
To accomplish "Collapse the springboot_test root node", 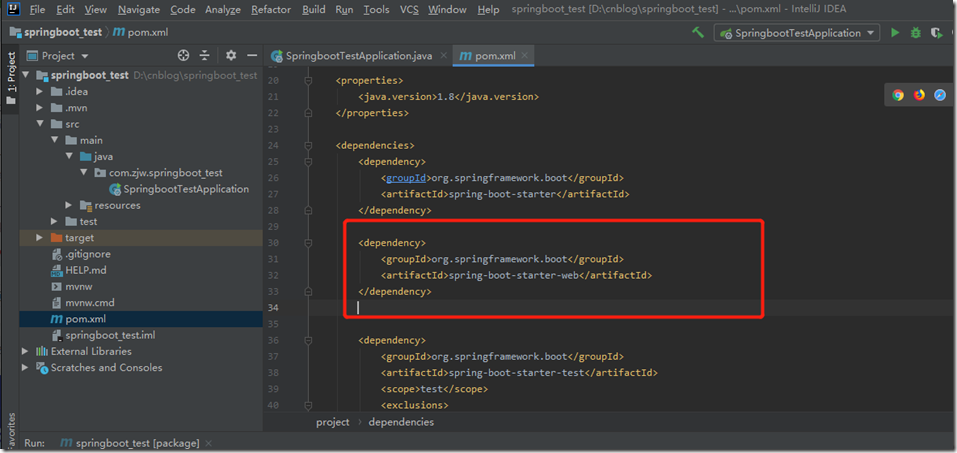I will pos(26,75).
